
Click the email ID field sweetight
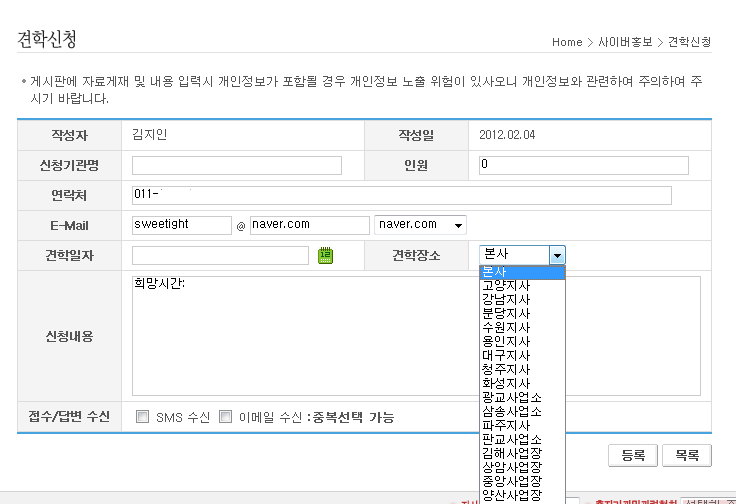pyautogui.click(x=182, y=225)
